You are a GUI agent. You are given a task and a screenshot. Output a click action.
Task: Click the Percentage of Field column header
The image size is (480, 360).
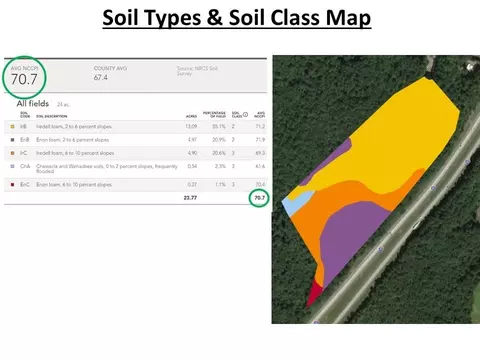214,115
